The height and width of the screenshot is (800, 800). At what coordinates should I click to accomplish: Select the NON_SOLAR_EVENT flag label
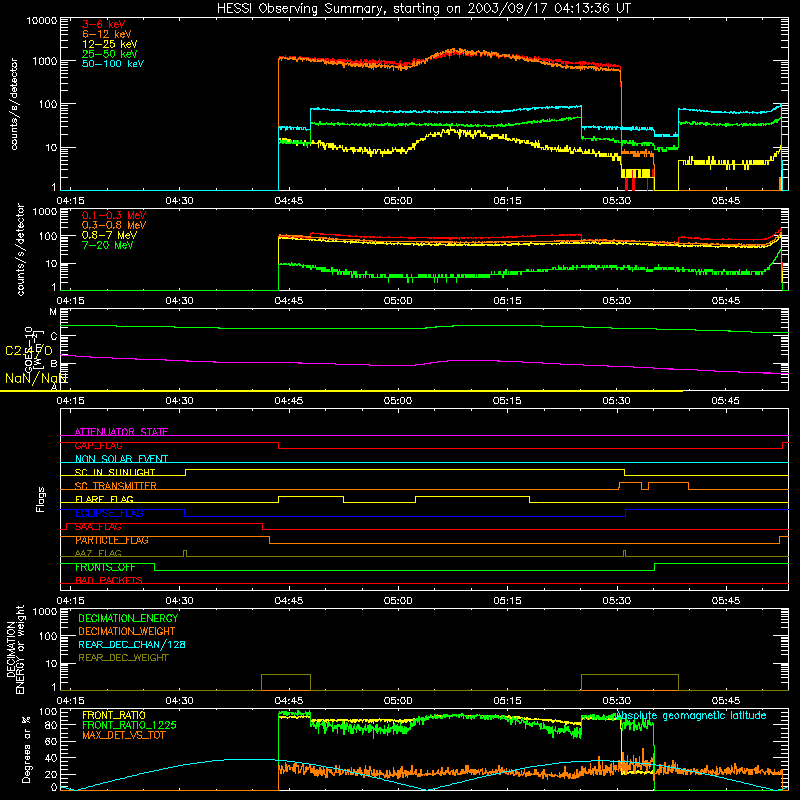[x=121, y=459]
